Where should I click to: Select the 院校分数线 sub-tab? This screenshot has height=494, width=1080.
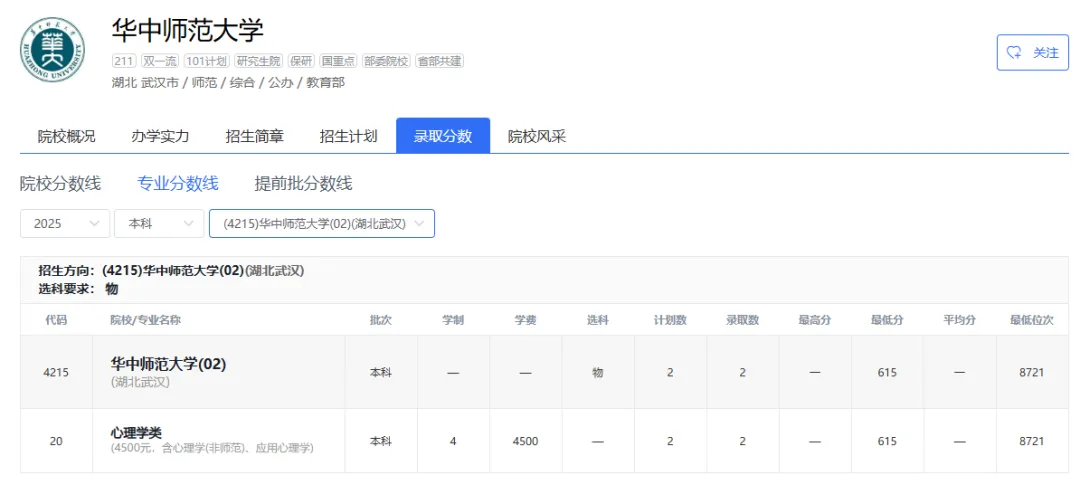[x=61, y=183]
